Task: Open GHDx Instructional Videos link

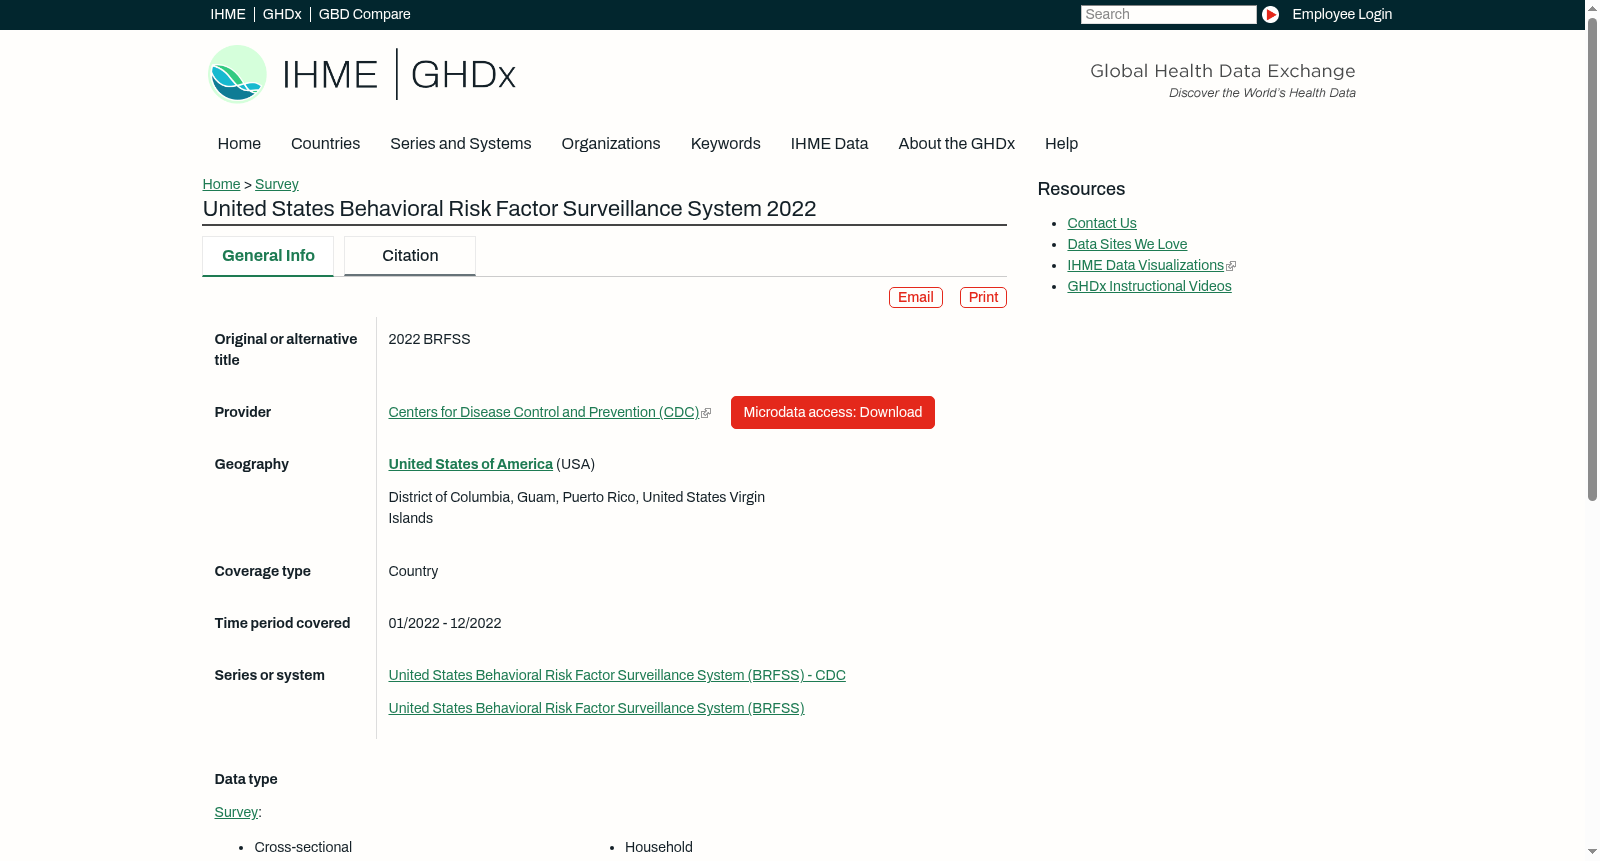Action: (1149, 286)
